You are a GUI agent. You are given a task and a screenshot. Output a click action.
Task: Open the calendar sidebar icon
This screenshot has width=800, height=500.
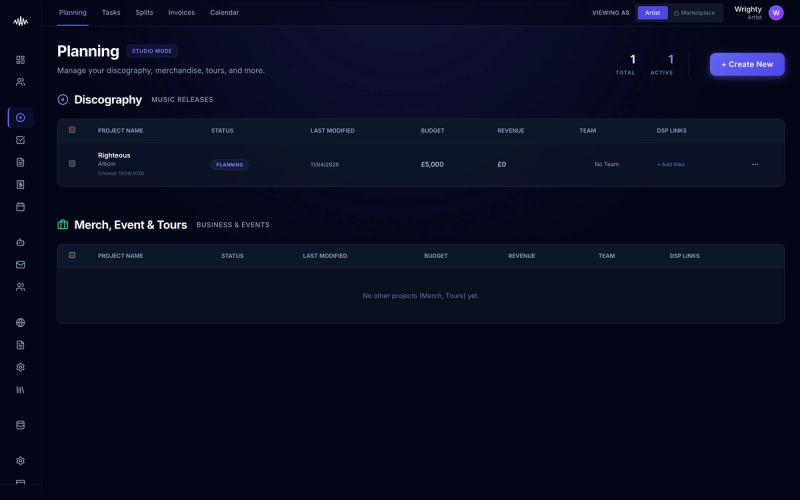[x=20, y=207]
